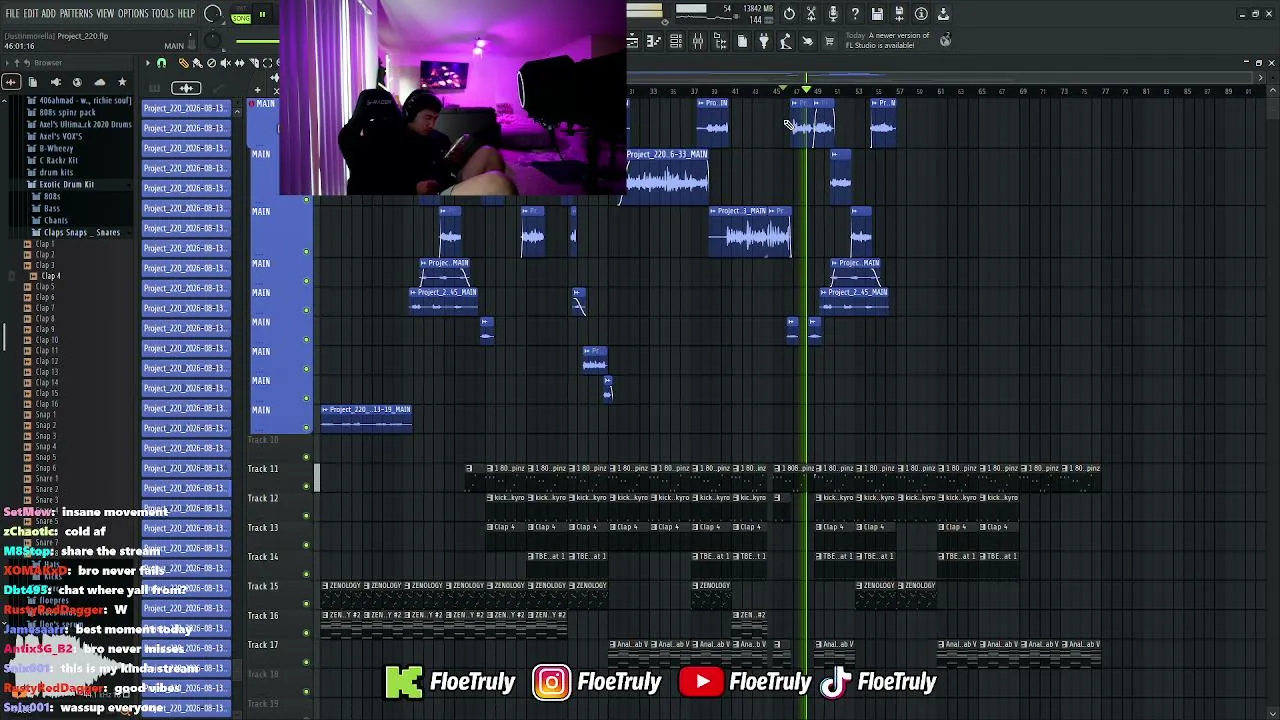1280x720 pixels.
Task: Open the playlist options arrow menu
Action: (148, 63)
